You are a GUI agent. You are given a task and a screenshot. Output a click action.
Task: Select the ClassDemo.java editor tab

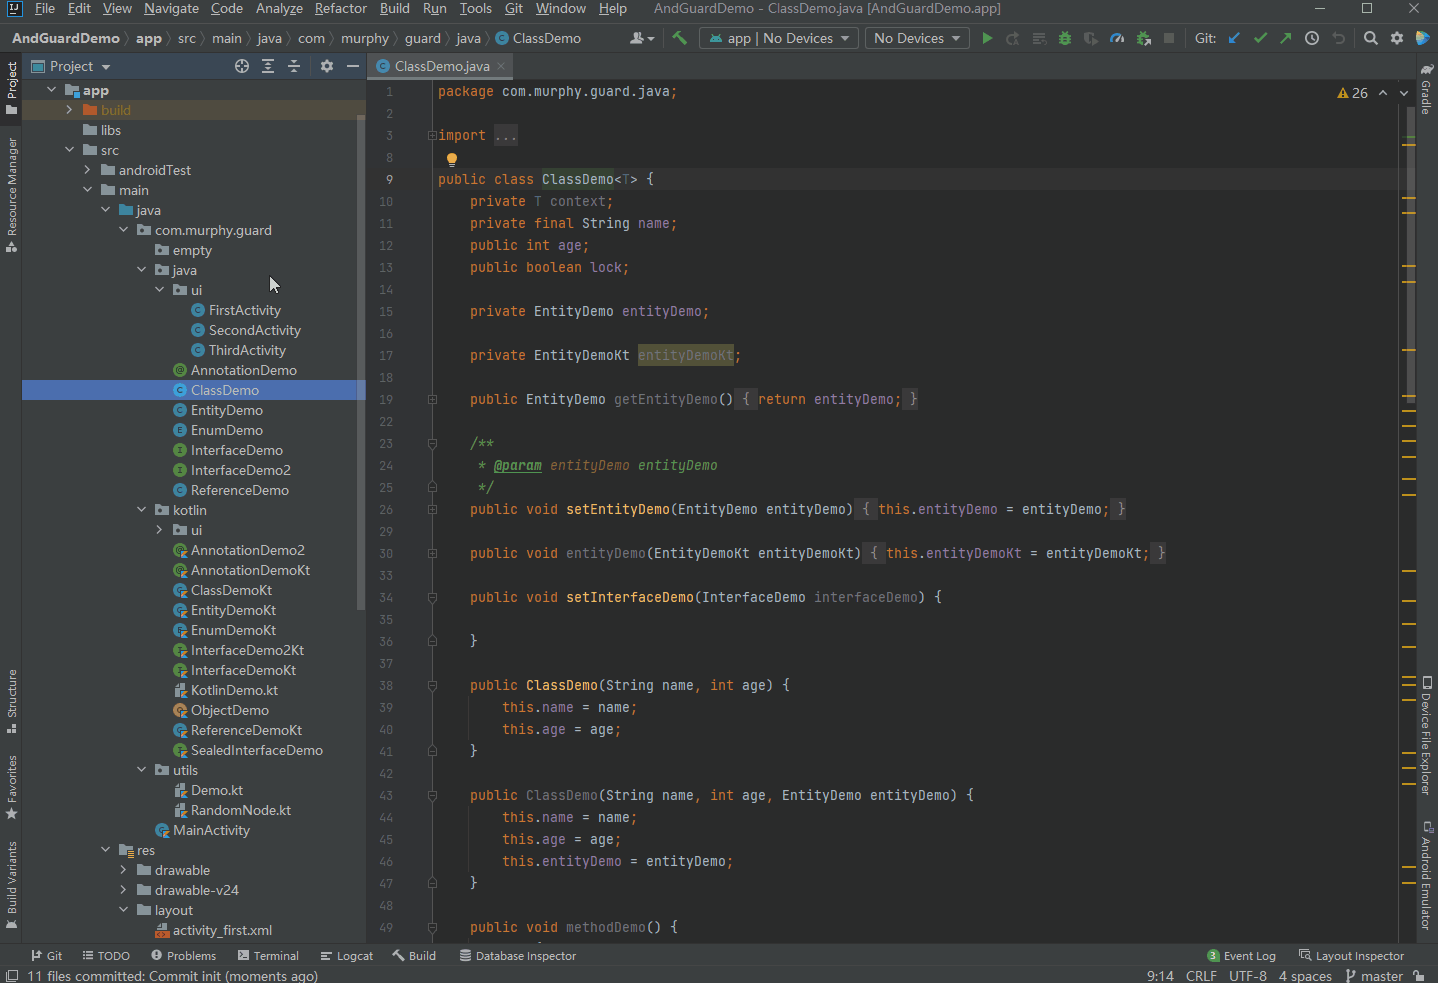[x=441, y=66]
